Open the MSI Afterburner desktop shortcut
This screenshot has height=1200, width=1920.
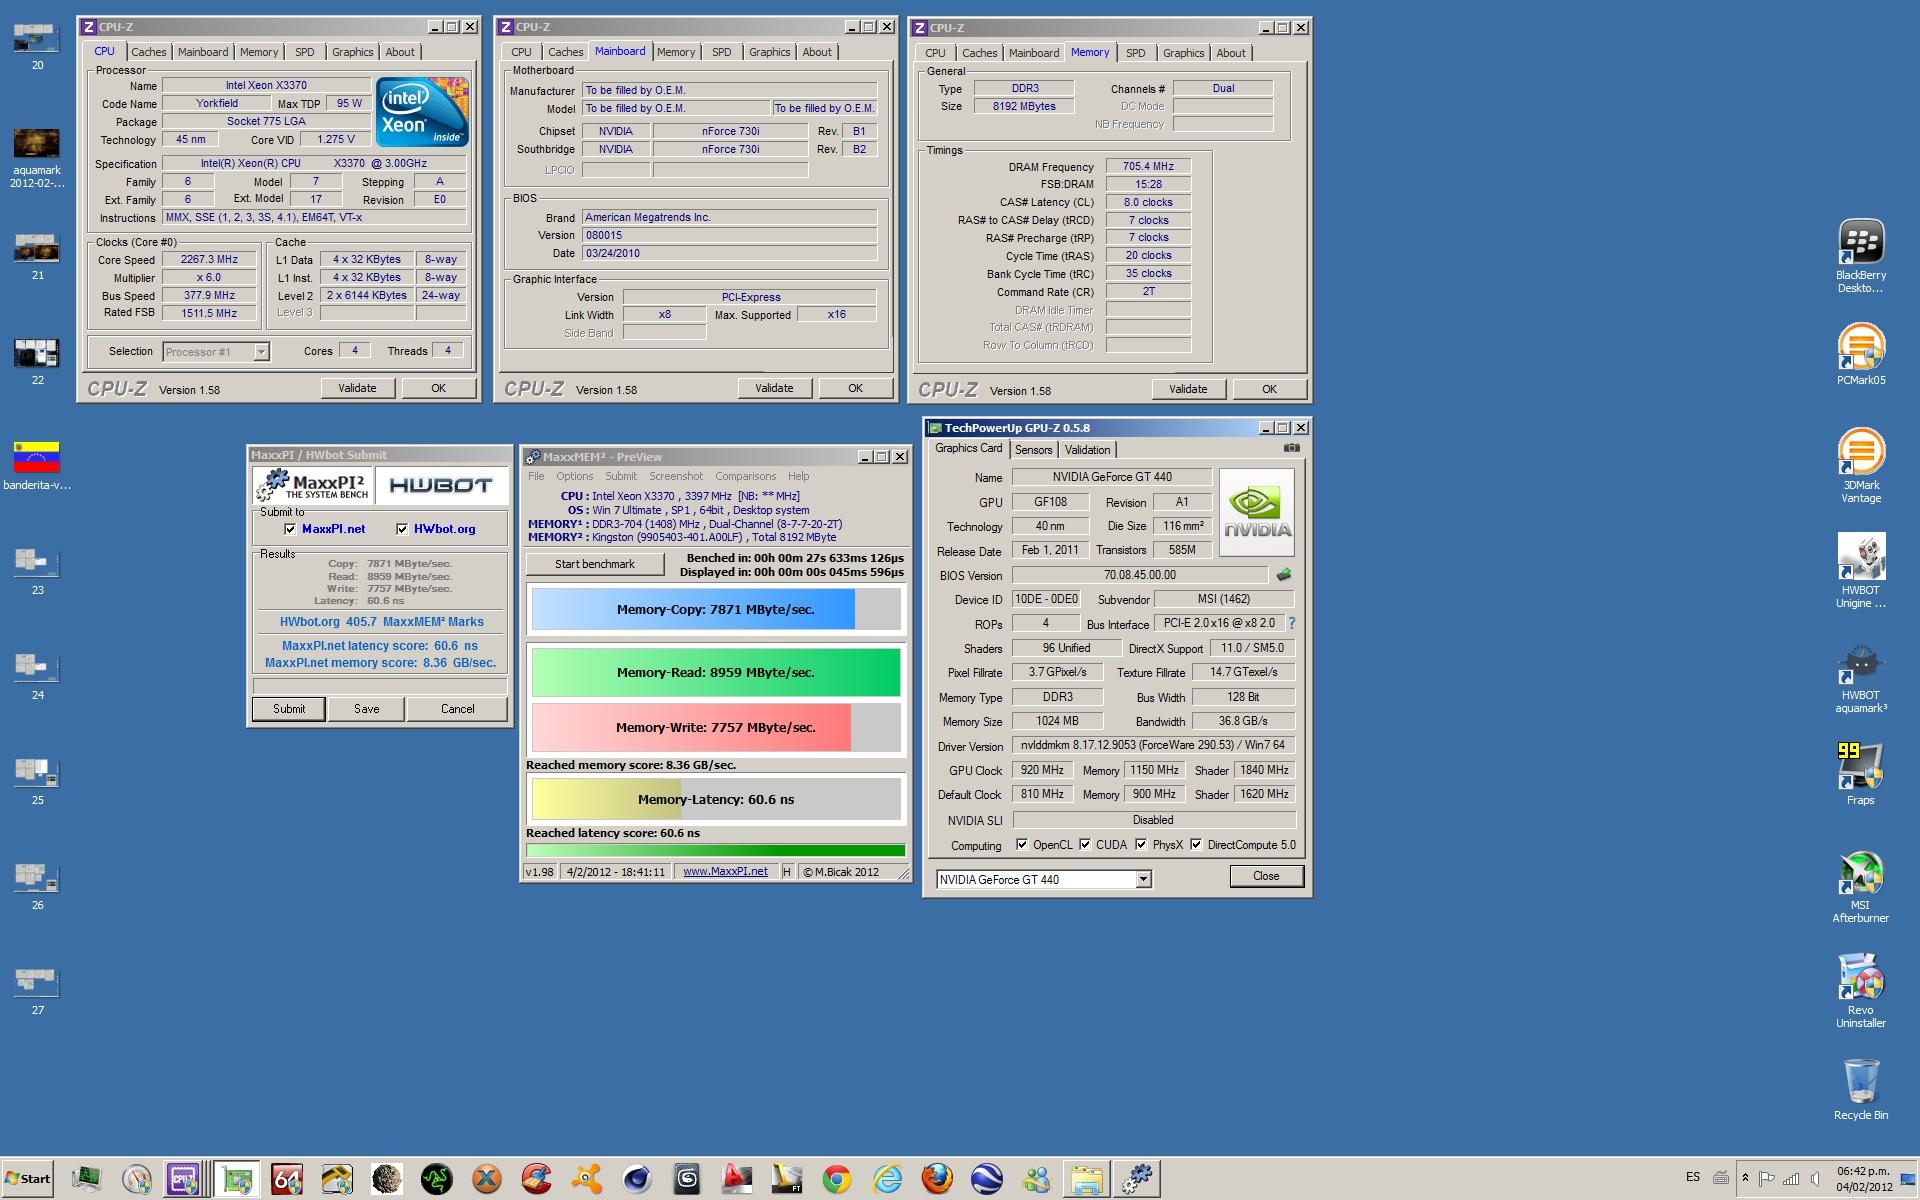1861,885
